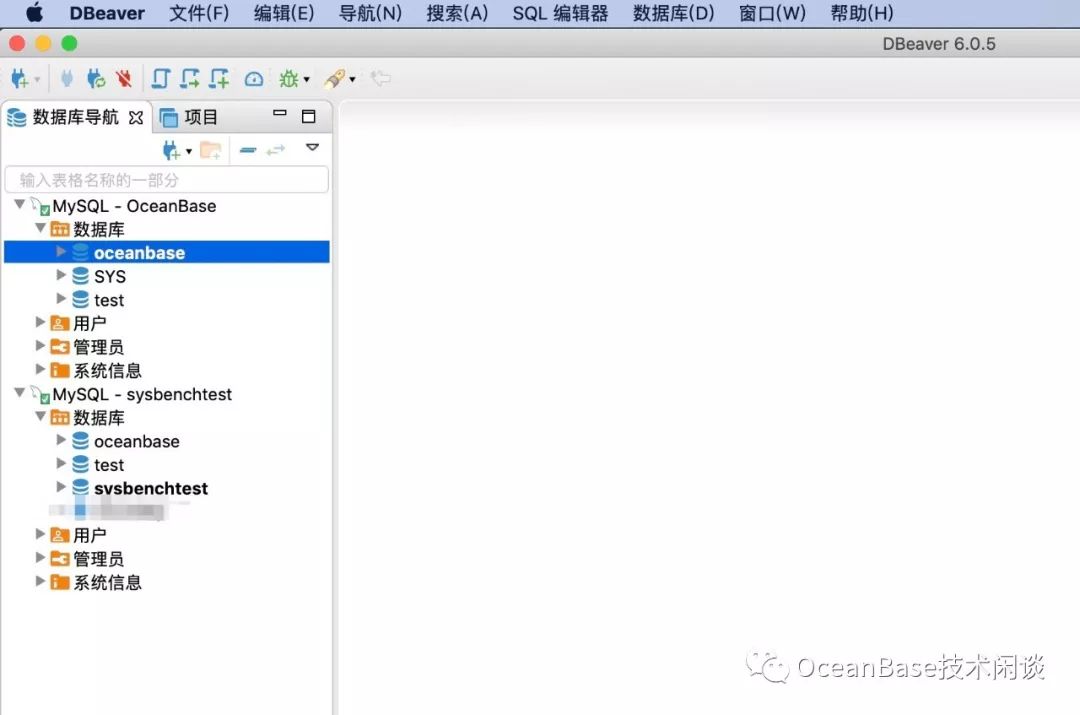
Task: Click the greyed back navigation arrow icon
Action: click(x=380, y=79)
